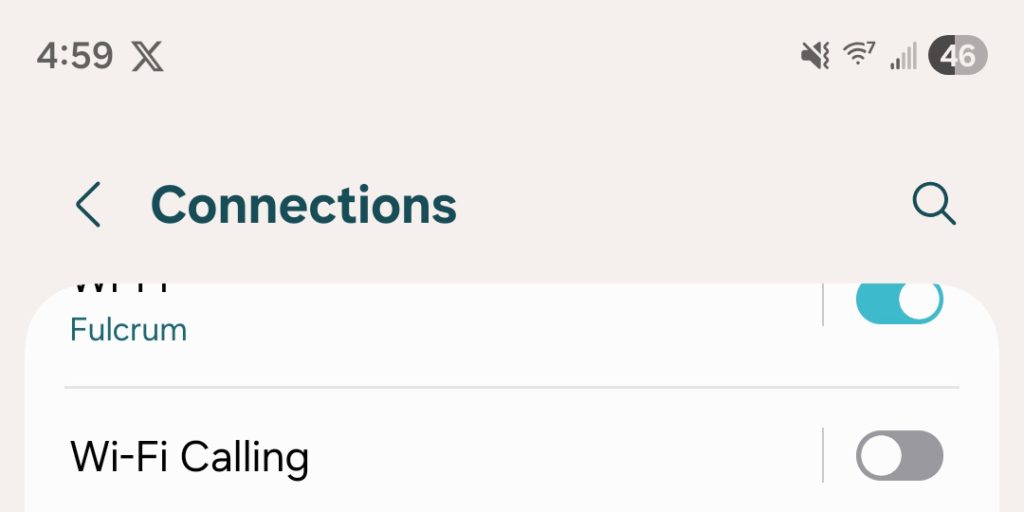The width and height of the screenshot is (1024, 512).
Task: Select the partially visible Wi-Fi heading text
Action: (x=118, y=289)
